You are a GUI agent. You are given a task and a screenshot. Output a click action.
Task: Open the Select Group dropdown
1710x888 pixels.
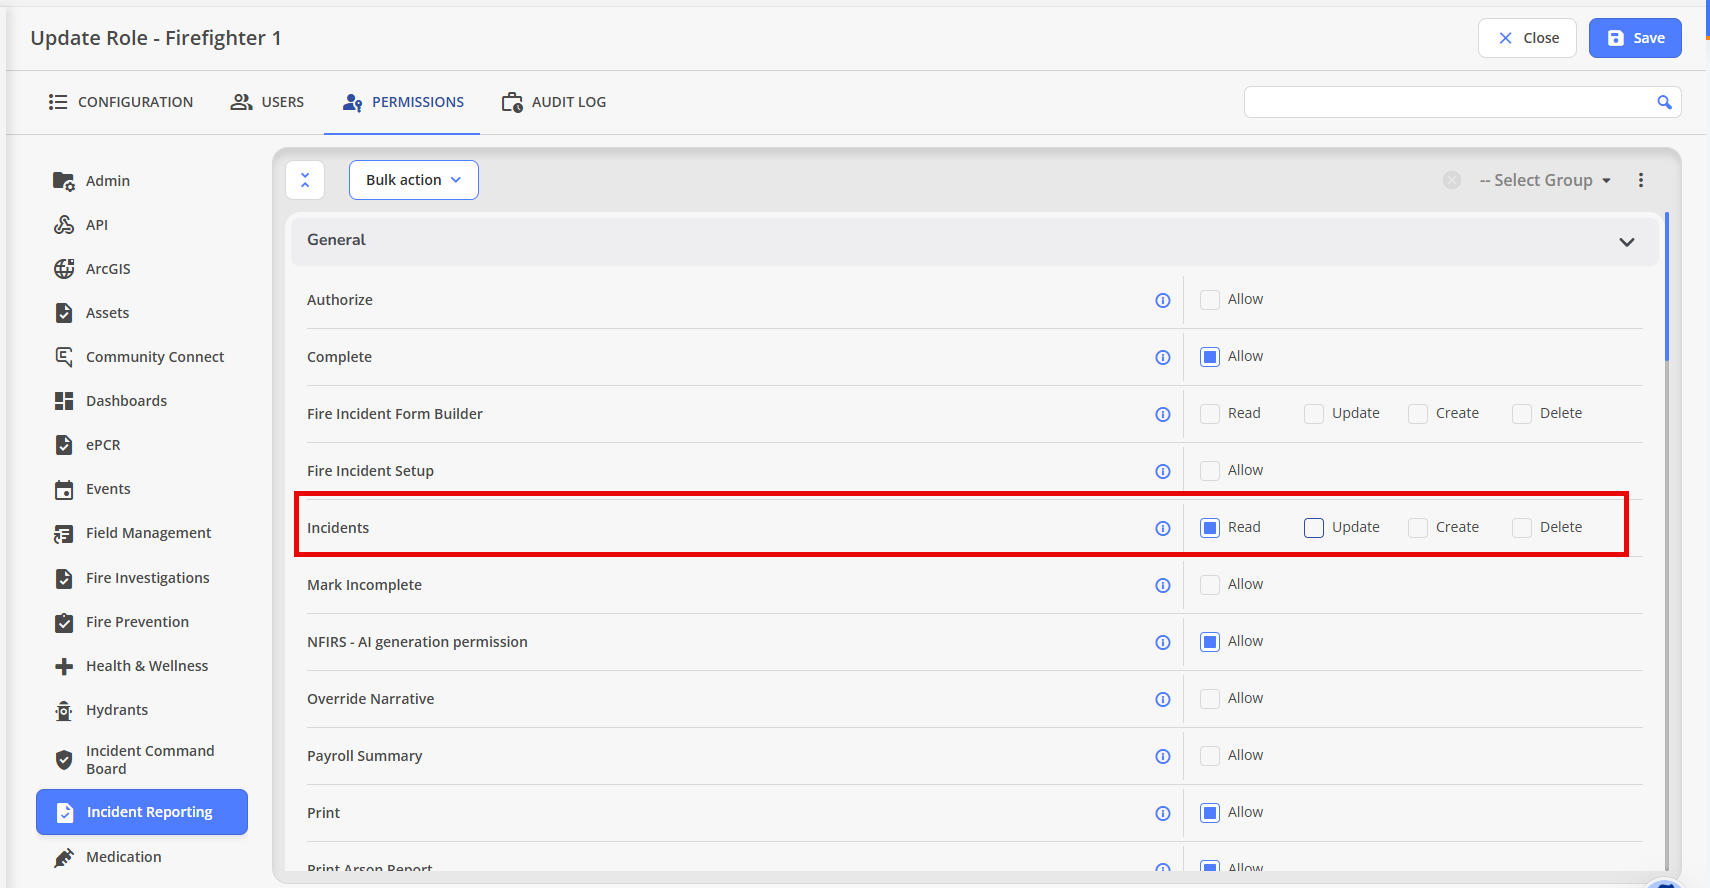[x=1544, y=180]
